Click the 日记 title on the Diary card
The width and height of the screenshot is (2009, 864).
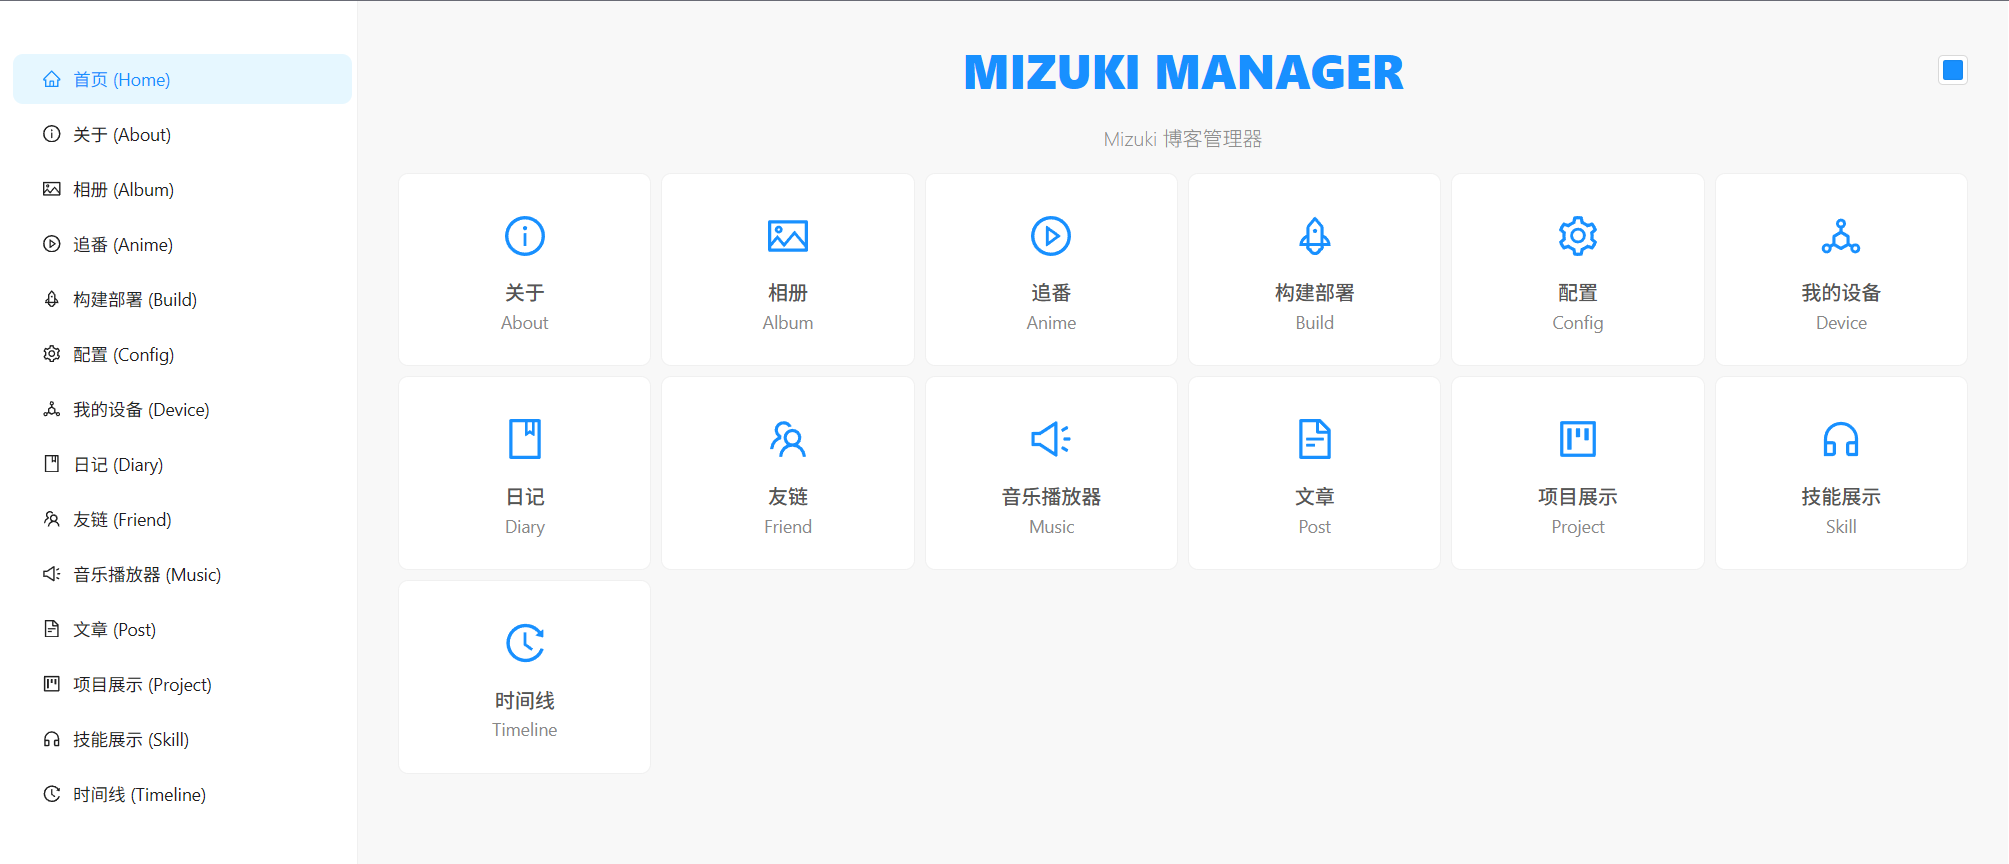(525, 497)
